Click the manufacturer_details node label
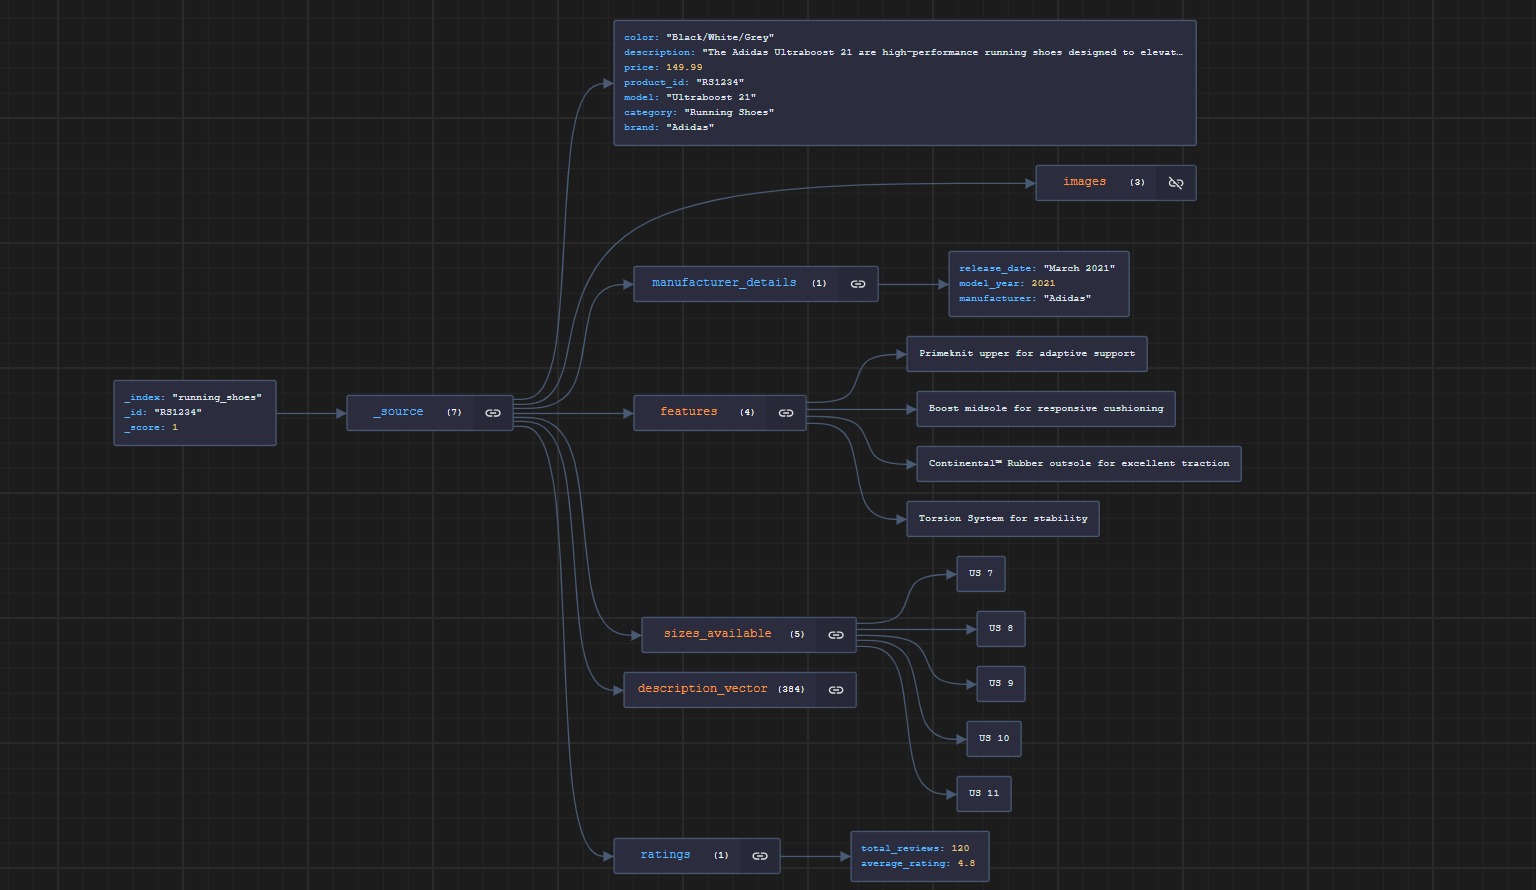 pyautogui.click(x=724, y=283)
